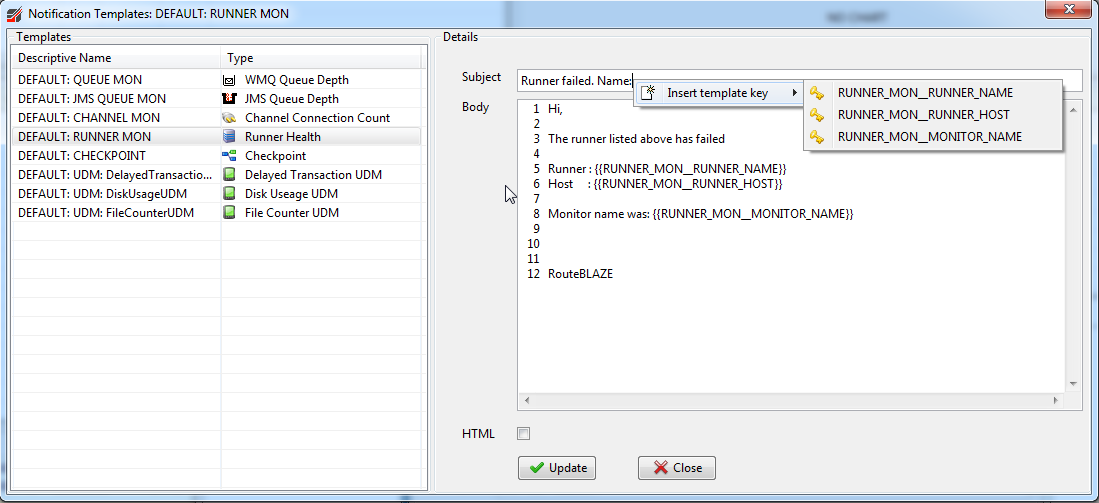Pick RUNNER_MON__MONITOR_NAME from the submenu

point(929,137)
